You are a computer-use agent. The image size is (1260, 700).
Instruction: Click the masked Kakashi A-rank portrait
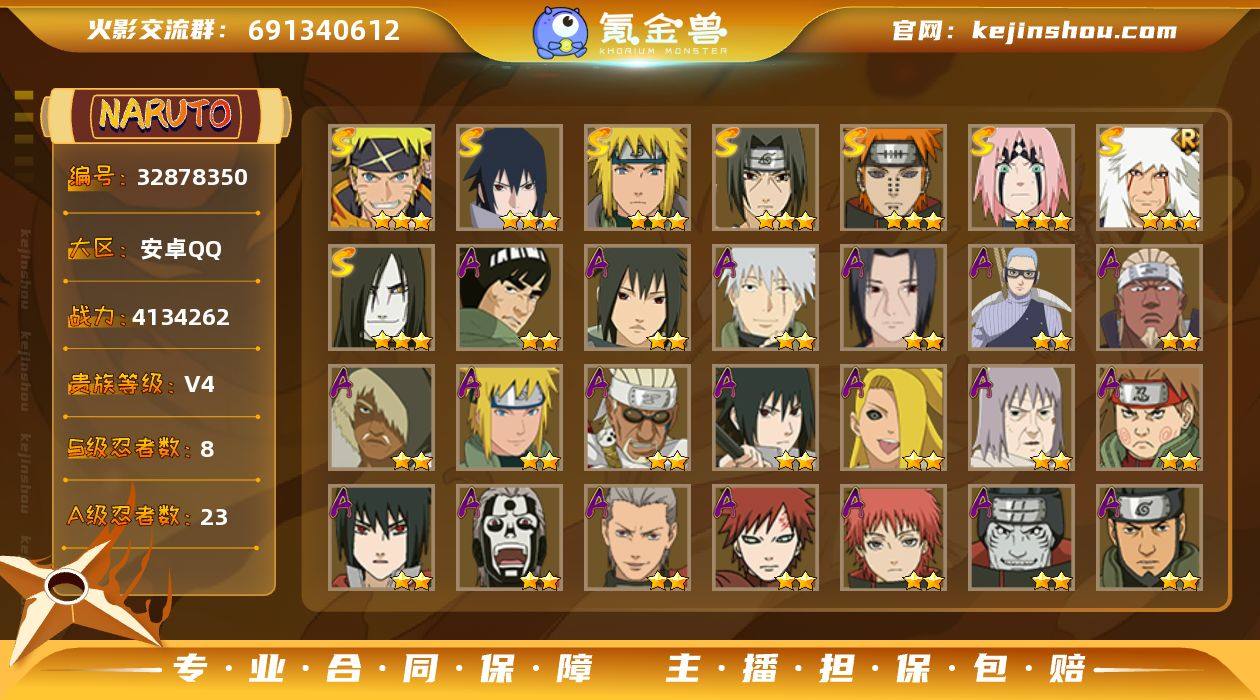coord(765,297)
